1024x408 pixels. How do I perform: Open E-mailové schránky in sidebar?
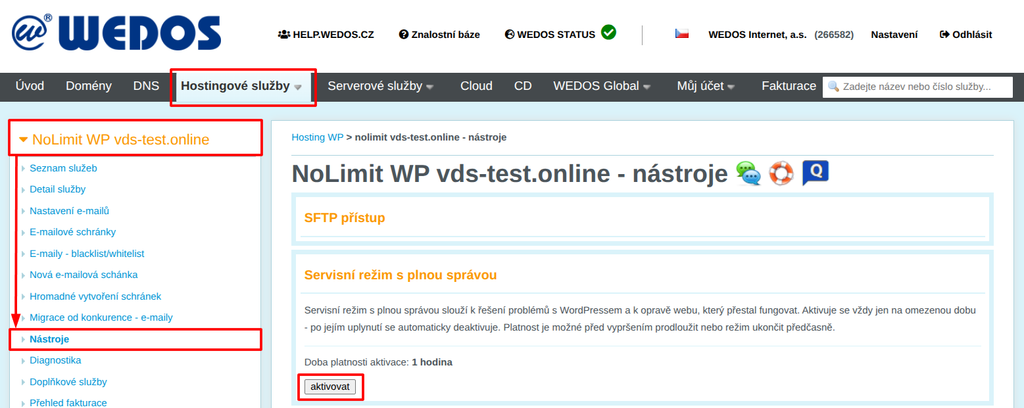point(72,232)
